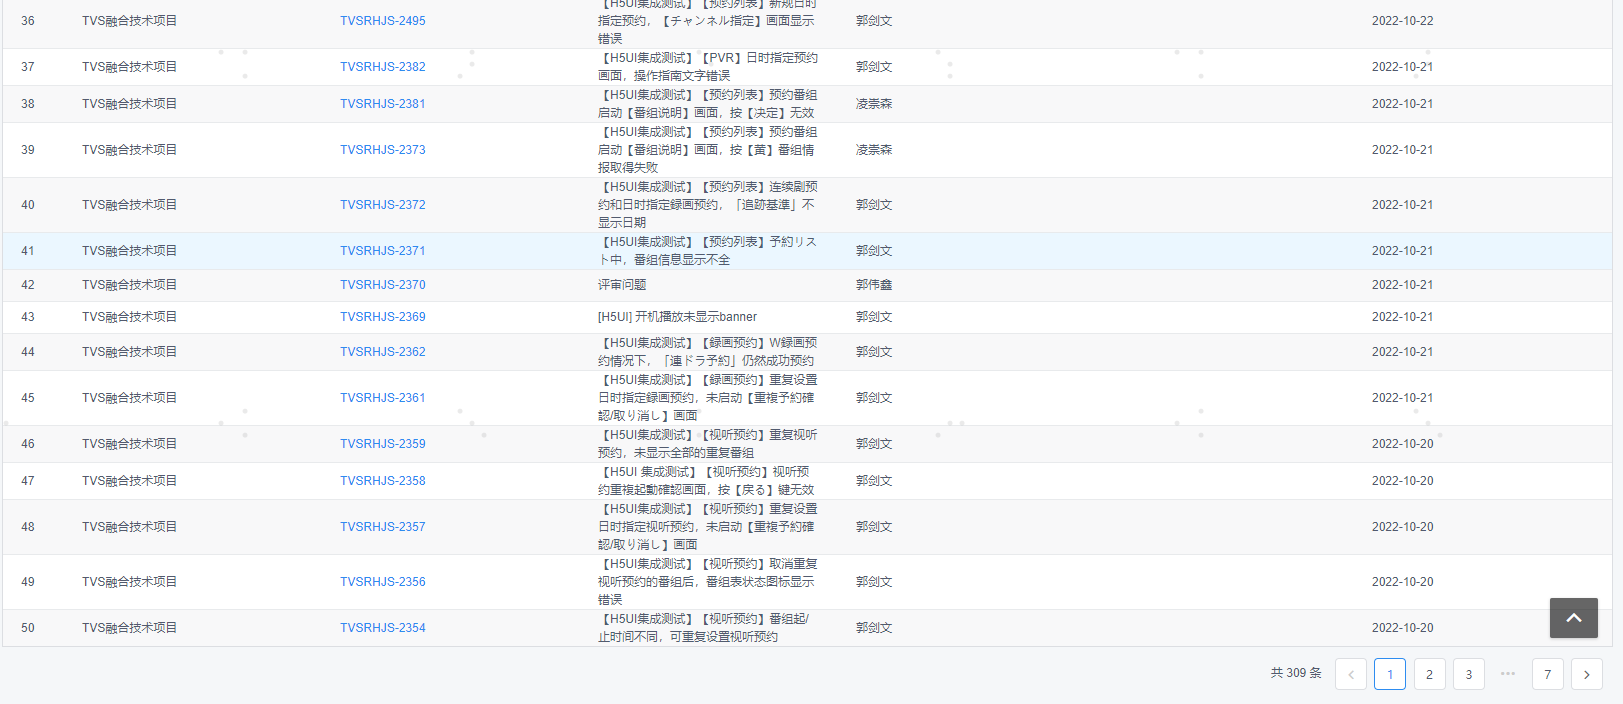1623x704 pixels.
Task: Select current page 1 button
Action: click(x=1389, y=674)
